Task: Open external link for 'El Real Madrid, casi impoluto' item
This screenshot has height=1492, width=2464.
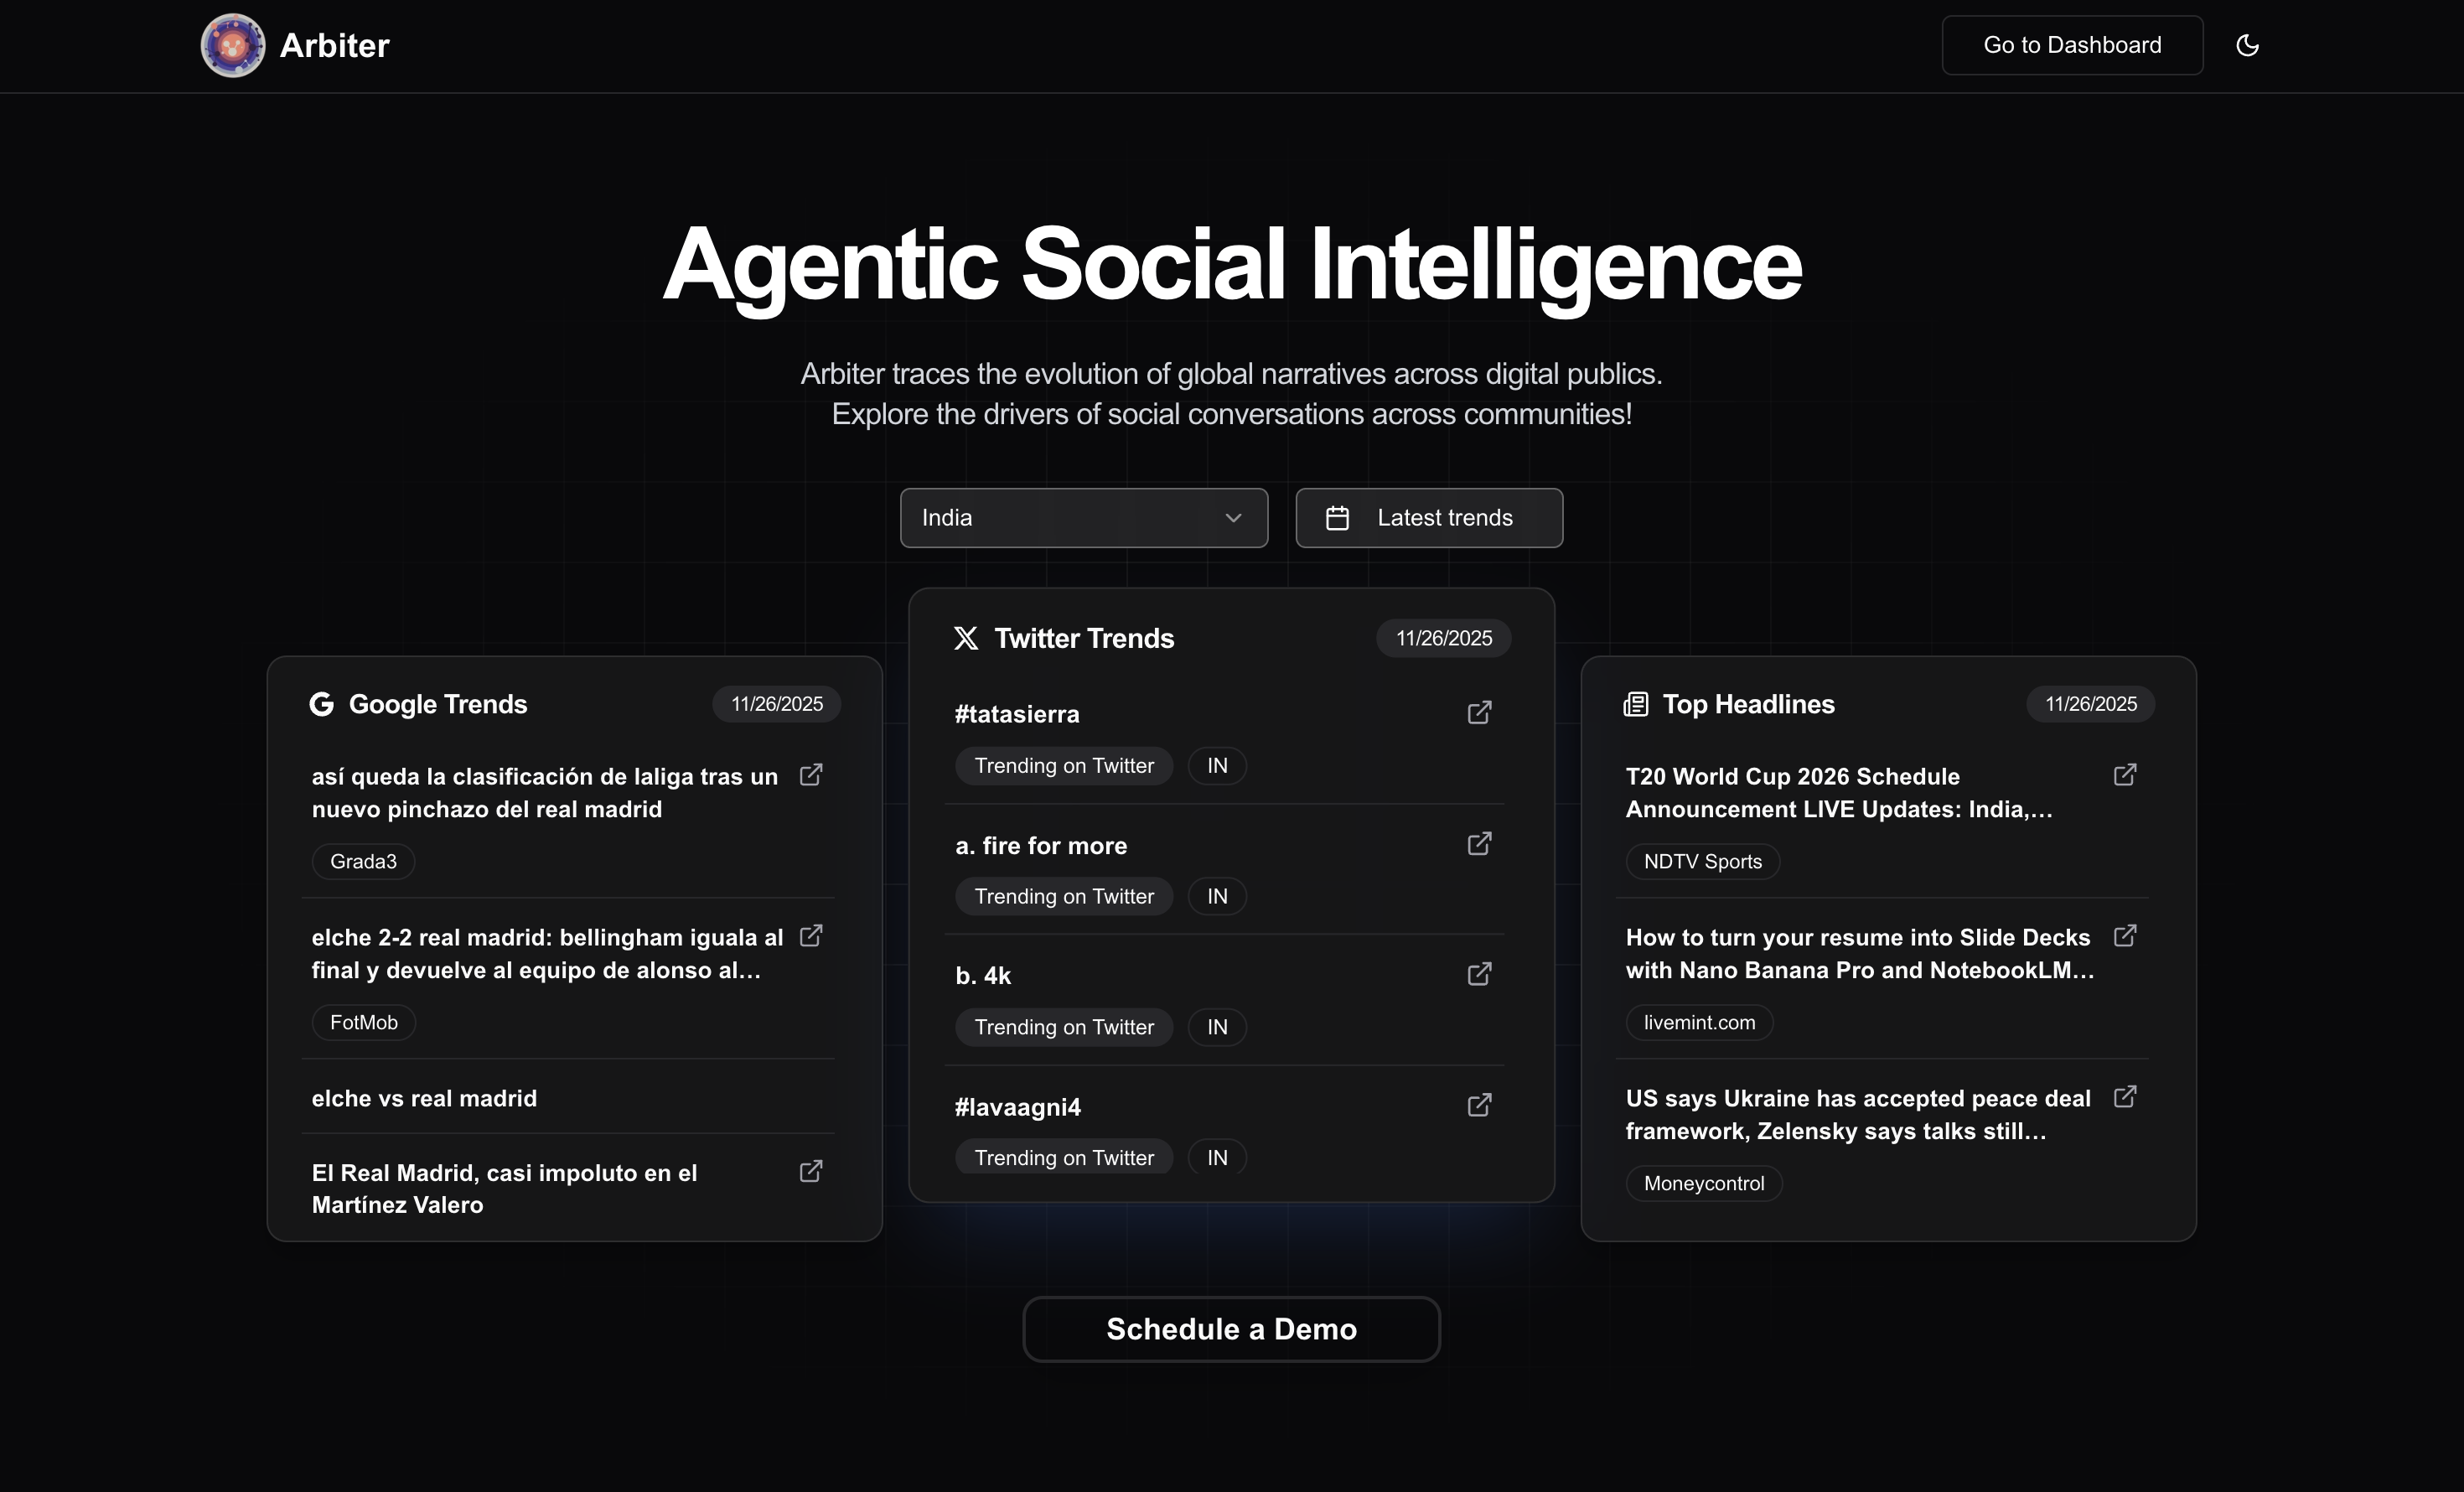Action: pos(811,1171)
